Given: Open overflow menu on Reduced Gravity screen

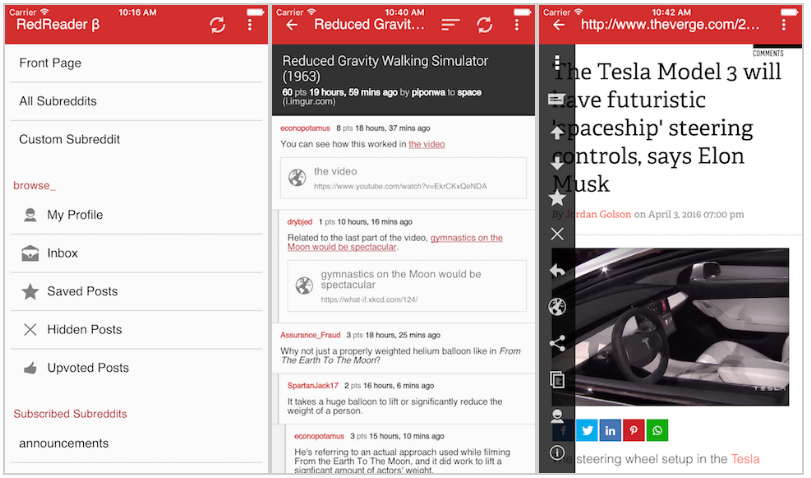Looking at the screenshot, I should click(517, 24).
